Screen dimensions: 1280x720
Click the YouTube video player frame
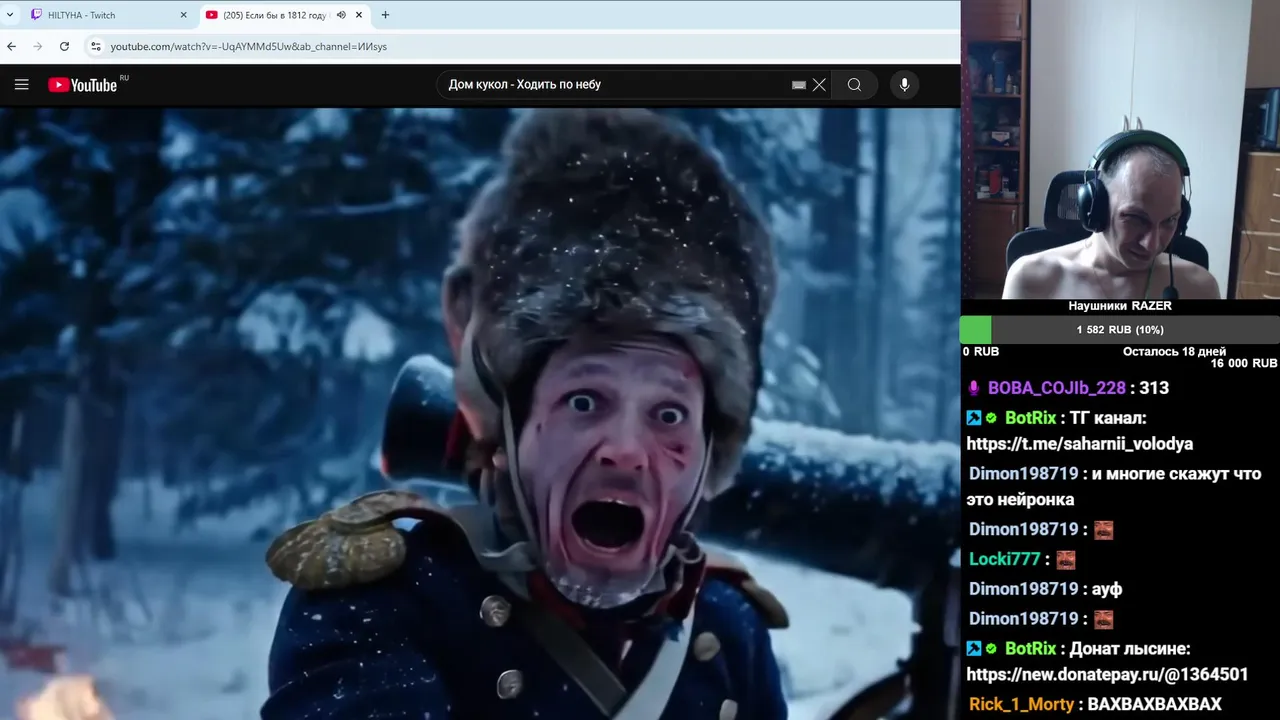point(480,414)
